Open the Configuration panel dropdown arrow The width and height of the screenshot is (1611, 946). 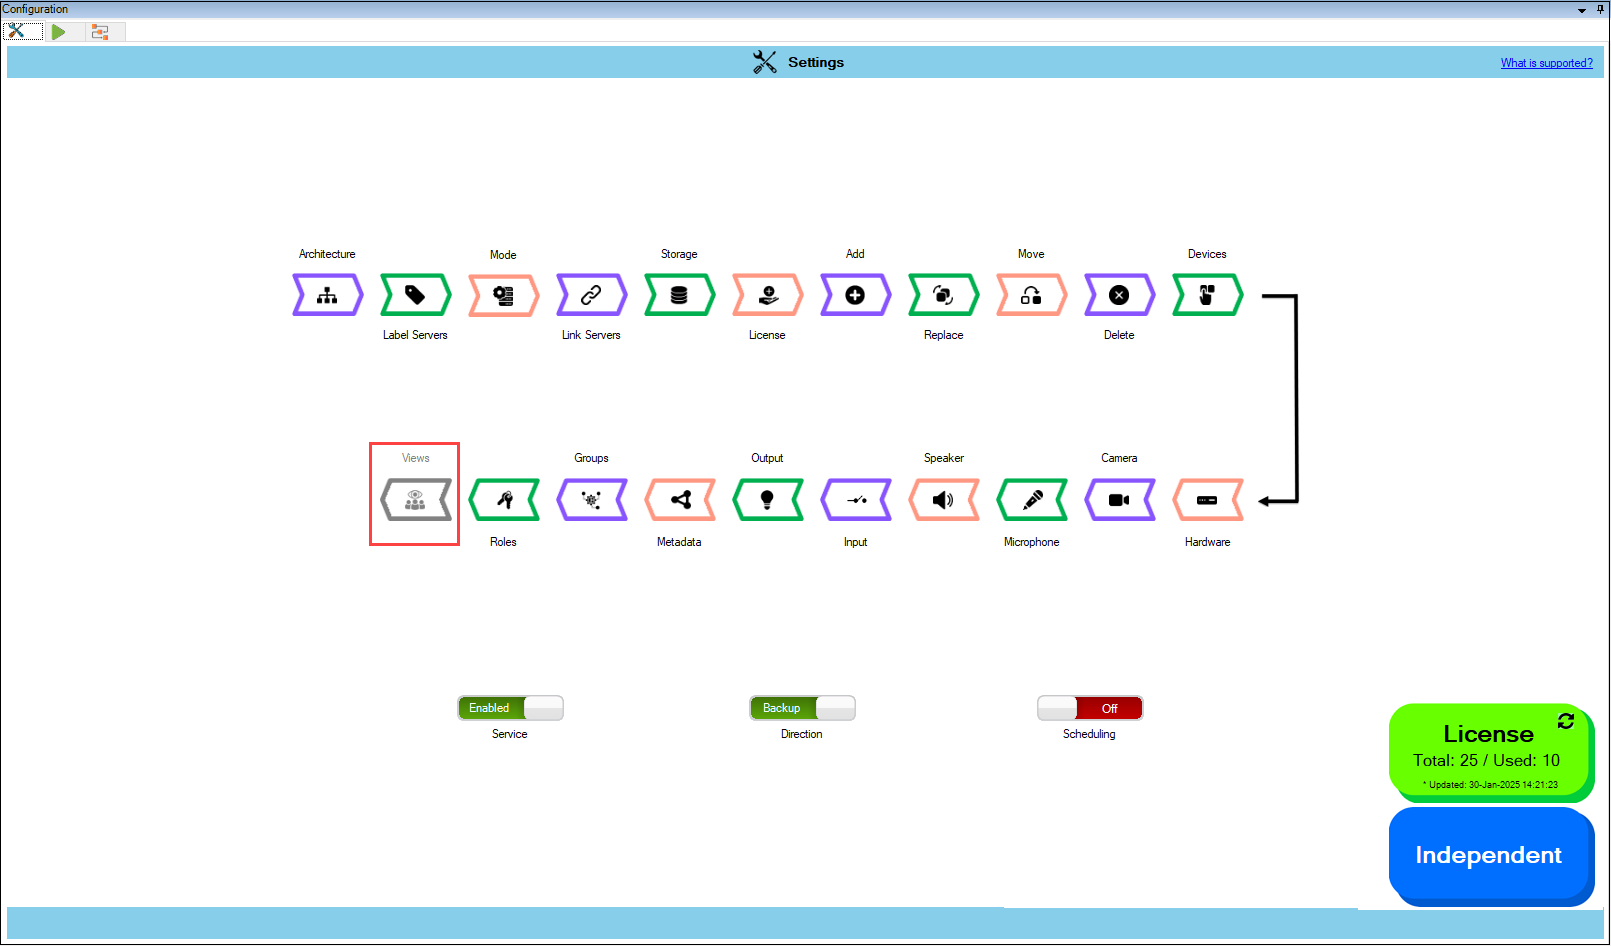(1582, 10)
